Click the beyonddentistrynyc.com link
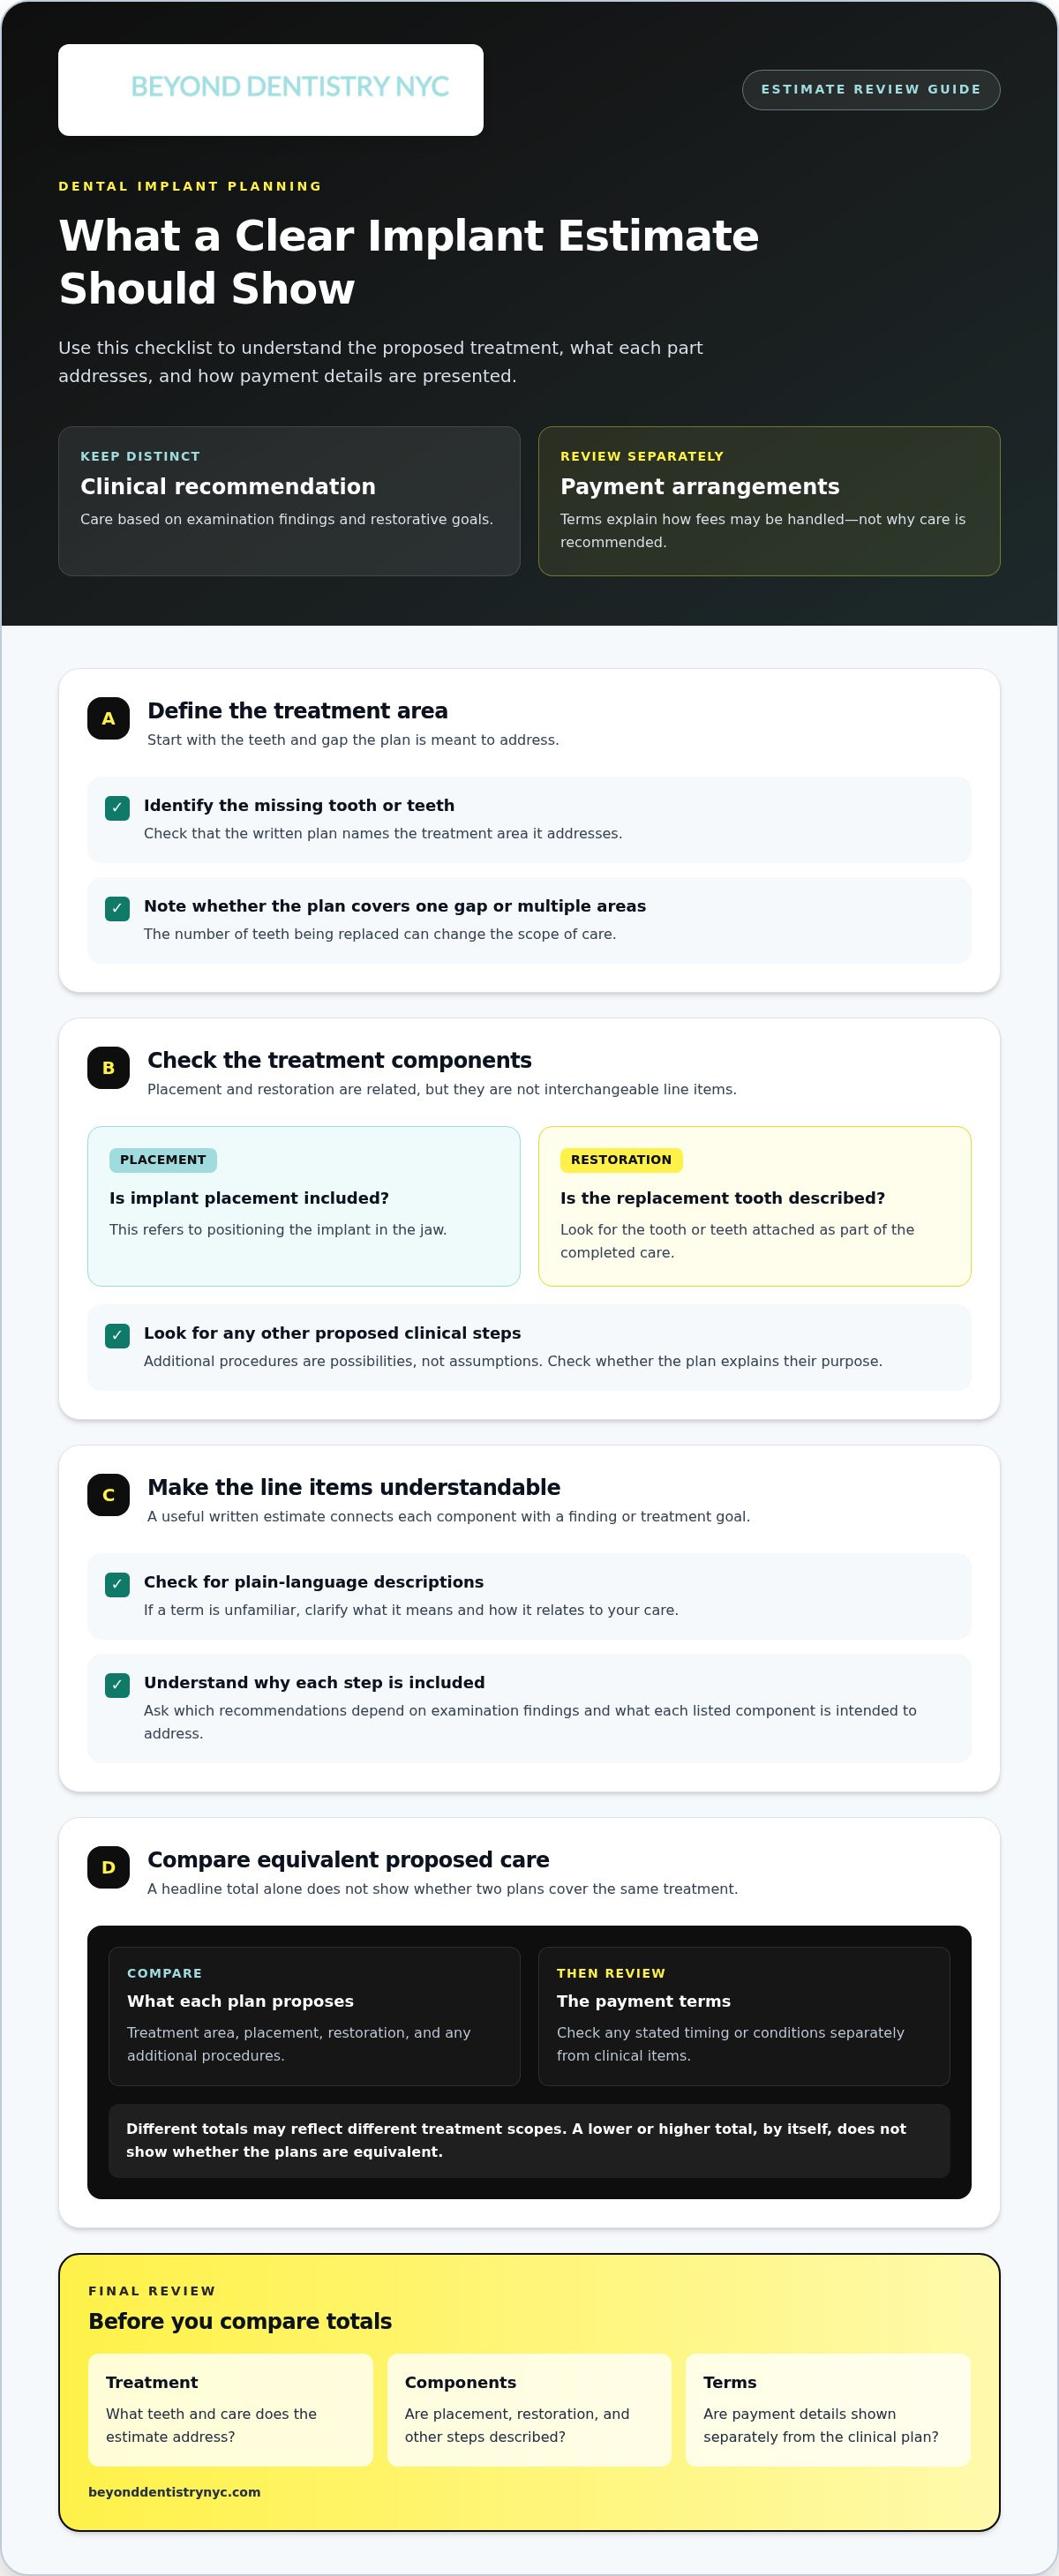Screen dimensions: 1059x2576 tap(174, 2491)
